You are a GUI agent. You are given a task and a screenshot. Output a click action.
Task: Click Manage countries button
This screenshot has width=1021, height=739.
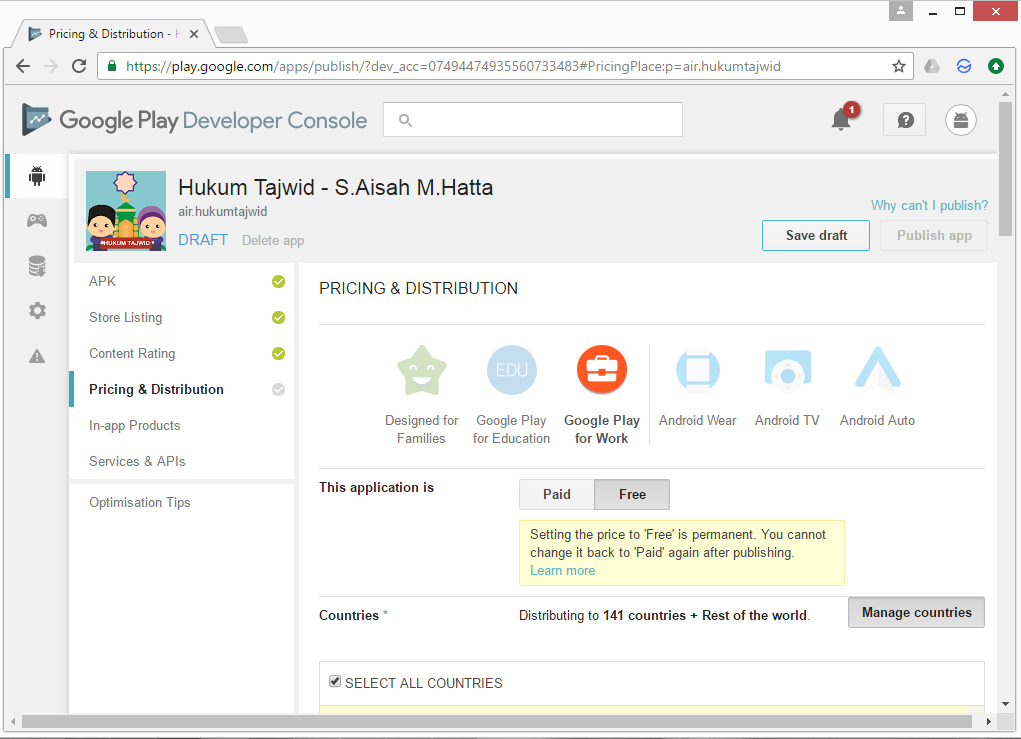point(916,612)
